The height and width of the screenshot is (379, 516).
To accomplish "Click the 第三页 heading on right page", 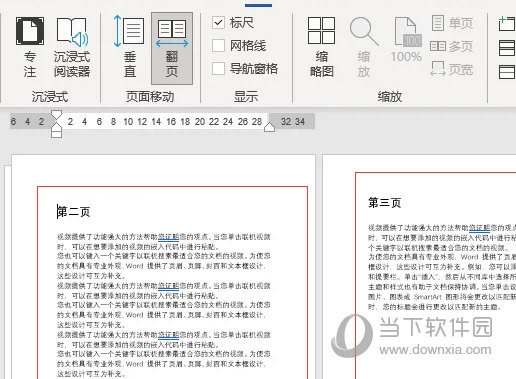I will click(385, 202).
